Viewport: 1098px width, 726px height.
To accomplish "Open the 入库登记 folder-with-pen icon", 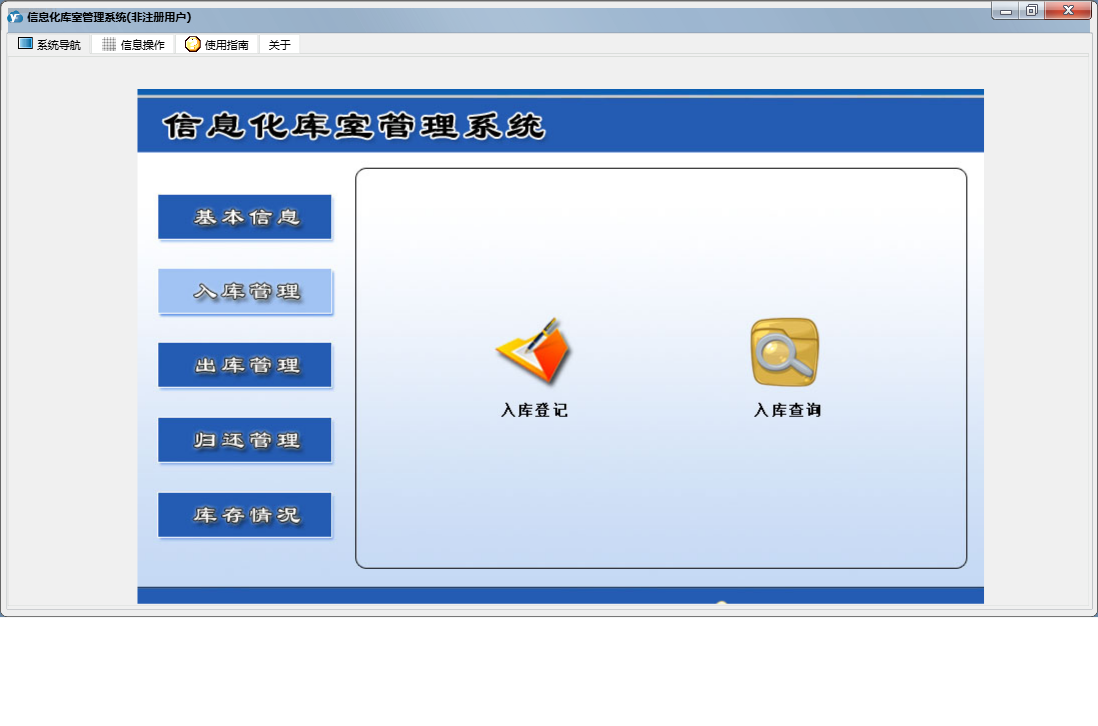I will 535,351.
